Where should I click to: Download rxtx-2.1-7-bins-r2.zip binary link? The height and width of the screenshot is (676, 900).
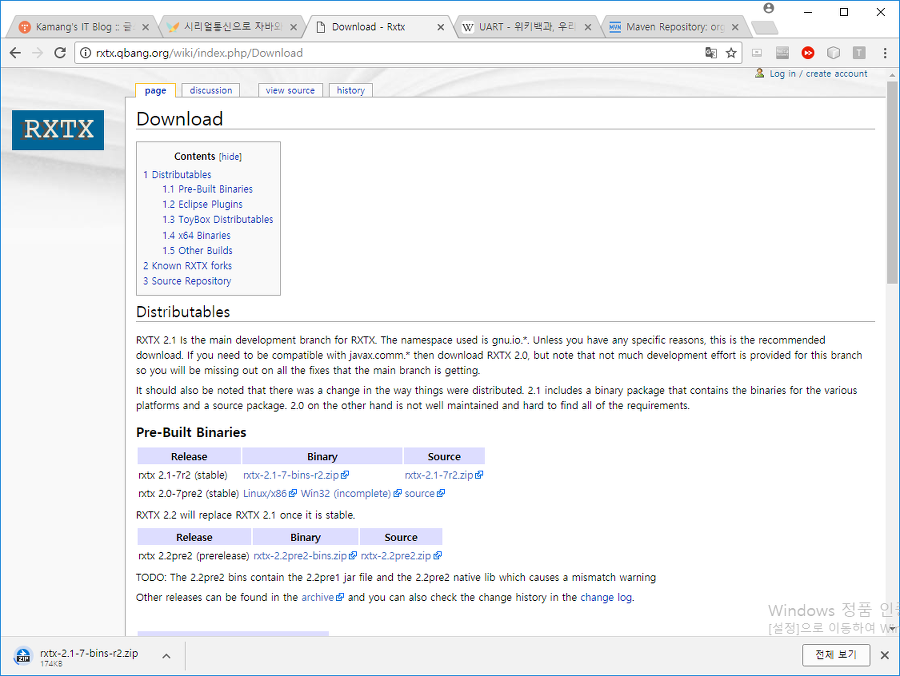pos(296,475)
